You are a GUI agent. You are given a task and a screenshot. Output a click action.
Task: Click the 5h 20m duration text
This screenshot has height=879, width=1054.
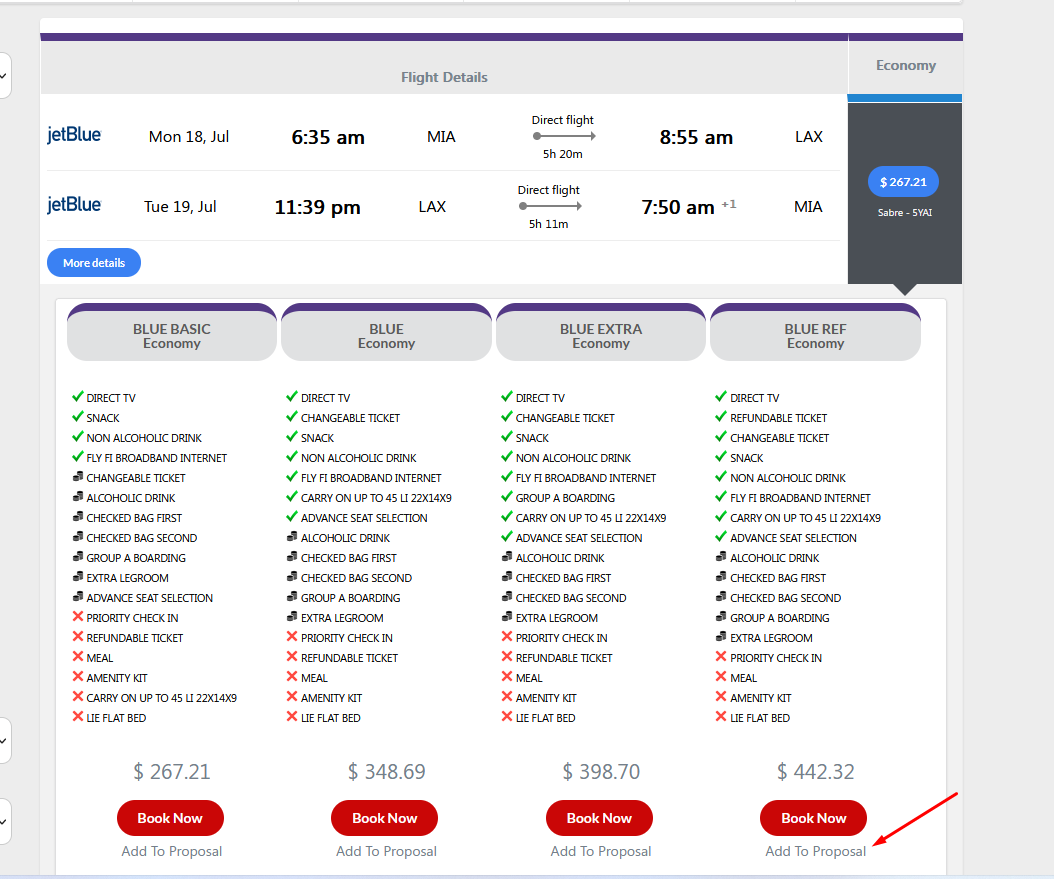point(563,154)
